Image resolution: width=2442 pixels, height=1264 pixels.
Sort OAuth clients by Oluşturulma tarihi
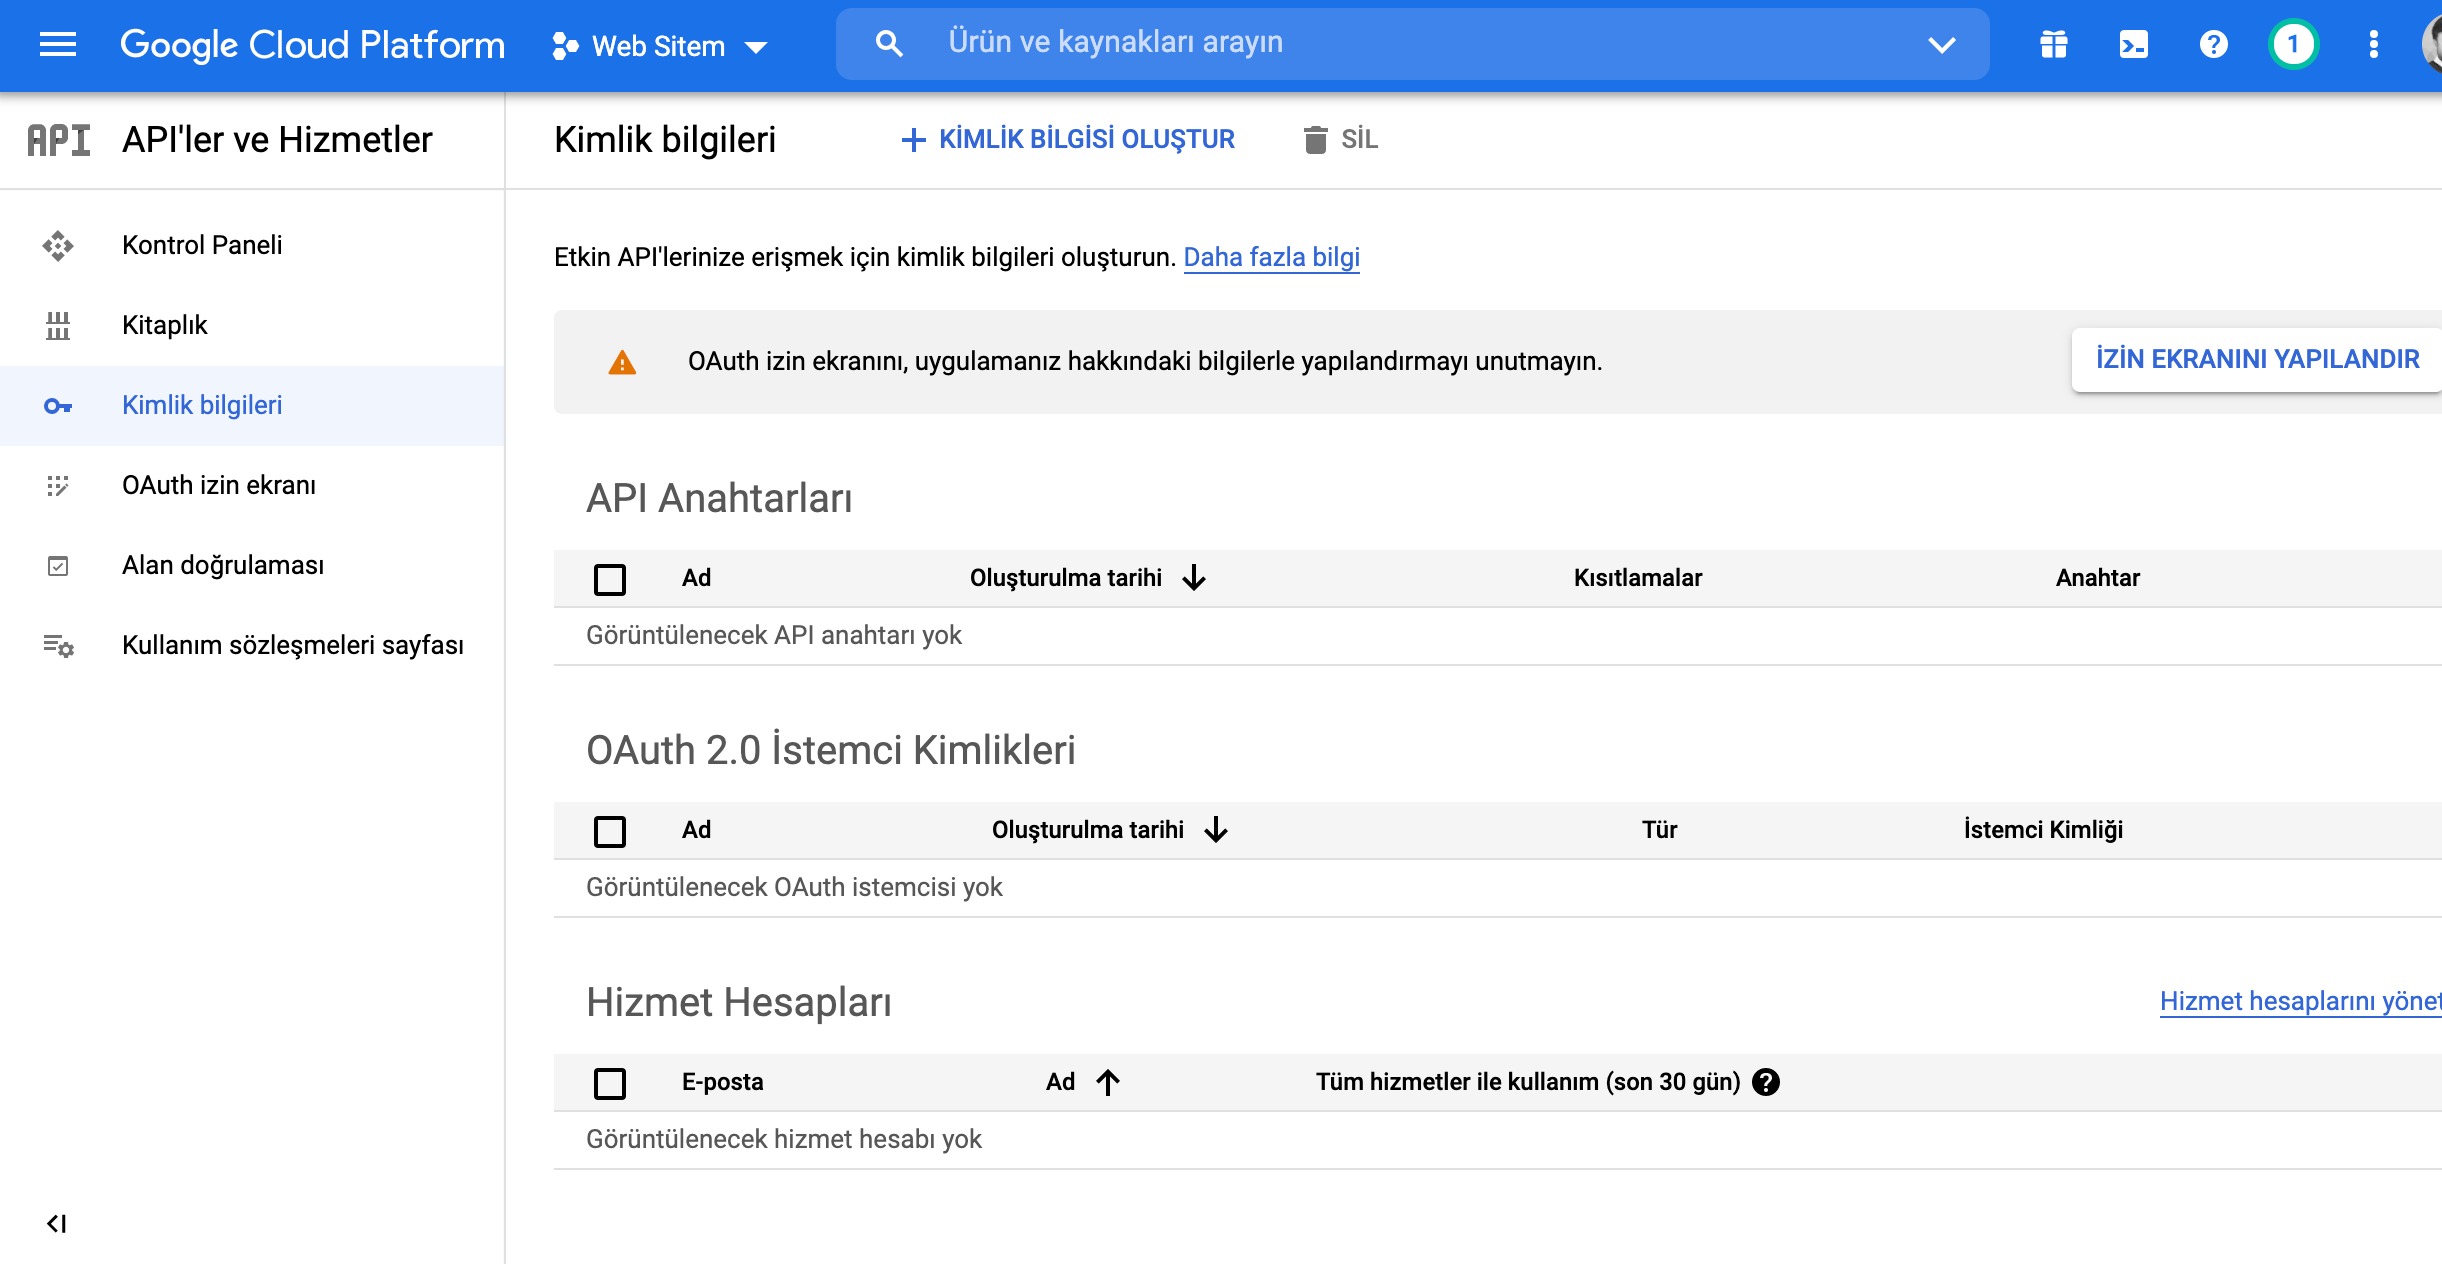[x=1110, y=830]
